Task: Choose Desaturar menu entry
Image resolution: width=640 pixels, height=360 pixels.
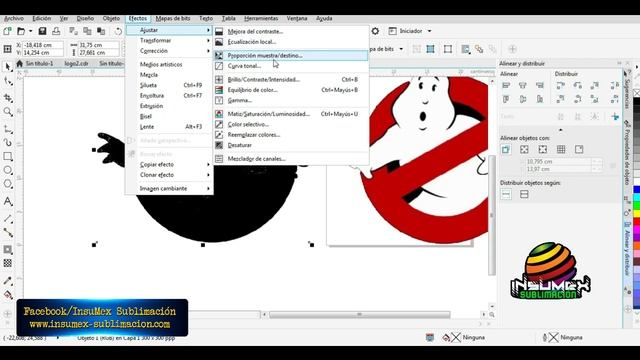Action: pyautogui.click(x=291, y=145)
